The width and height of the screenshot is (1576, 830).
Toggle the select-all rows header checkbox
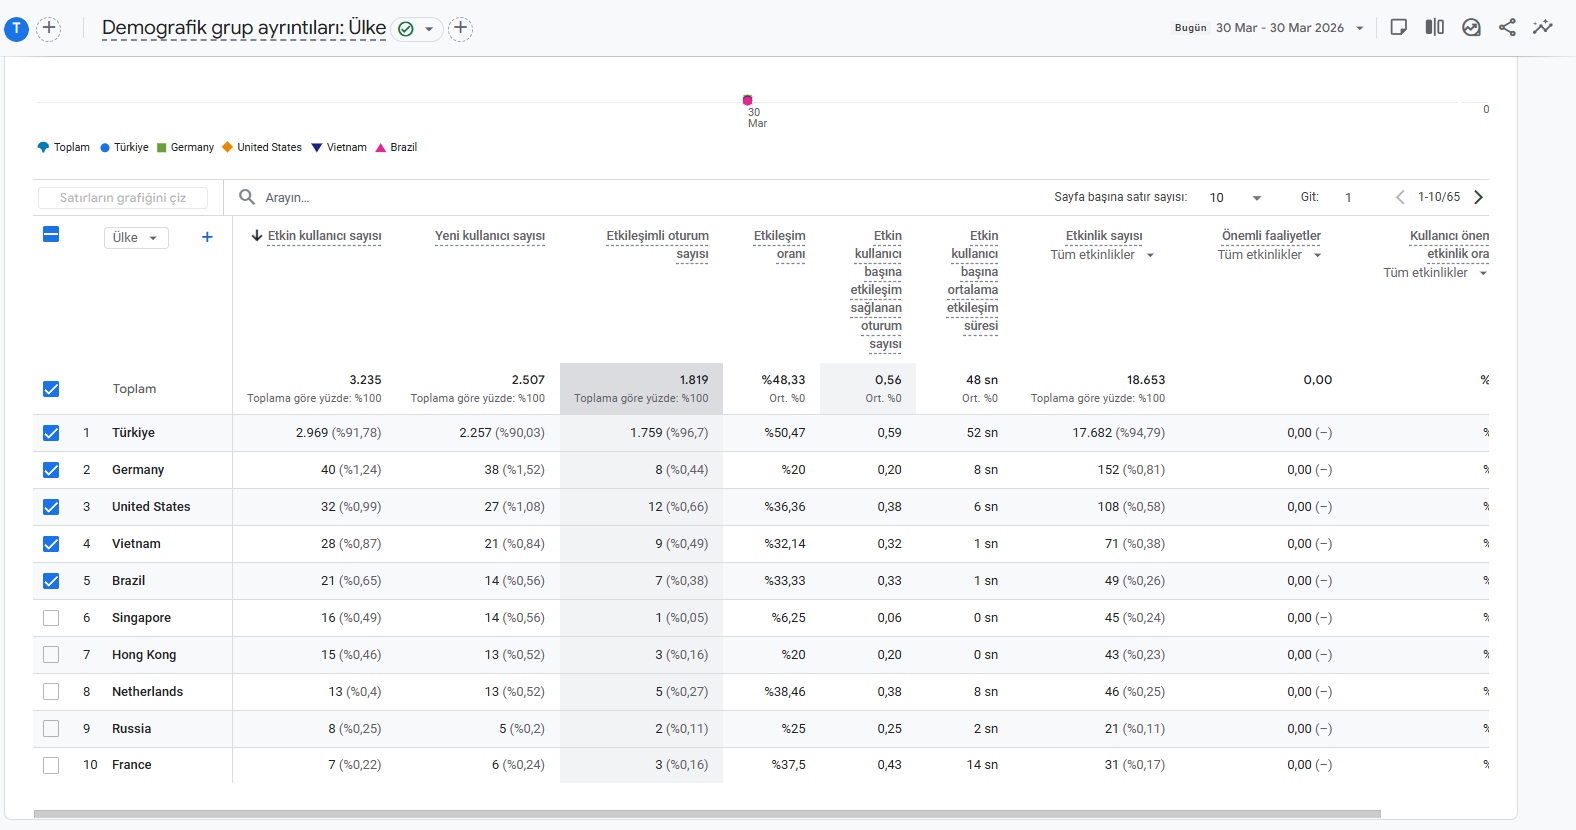[x=51, y=234]
